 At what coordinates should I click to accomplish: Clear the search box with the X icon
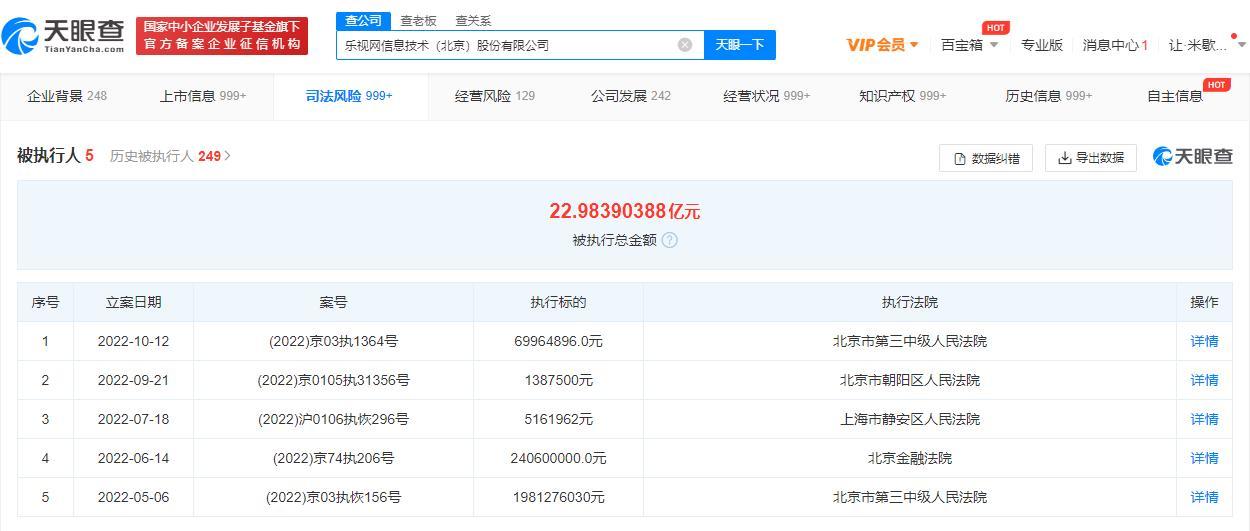tap(685, 45)
